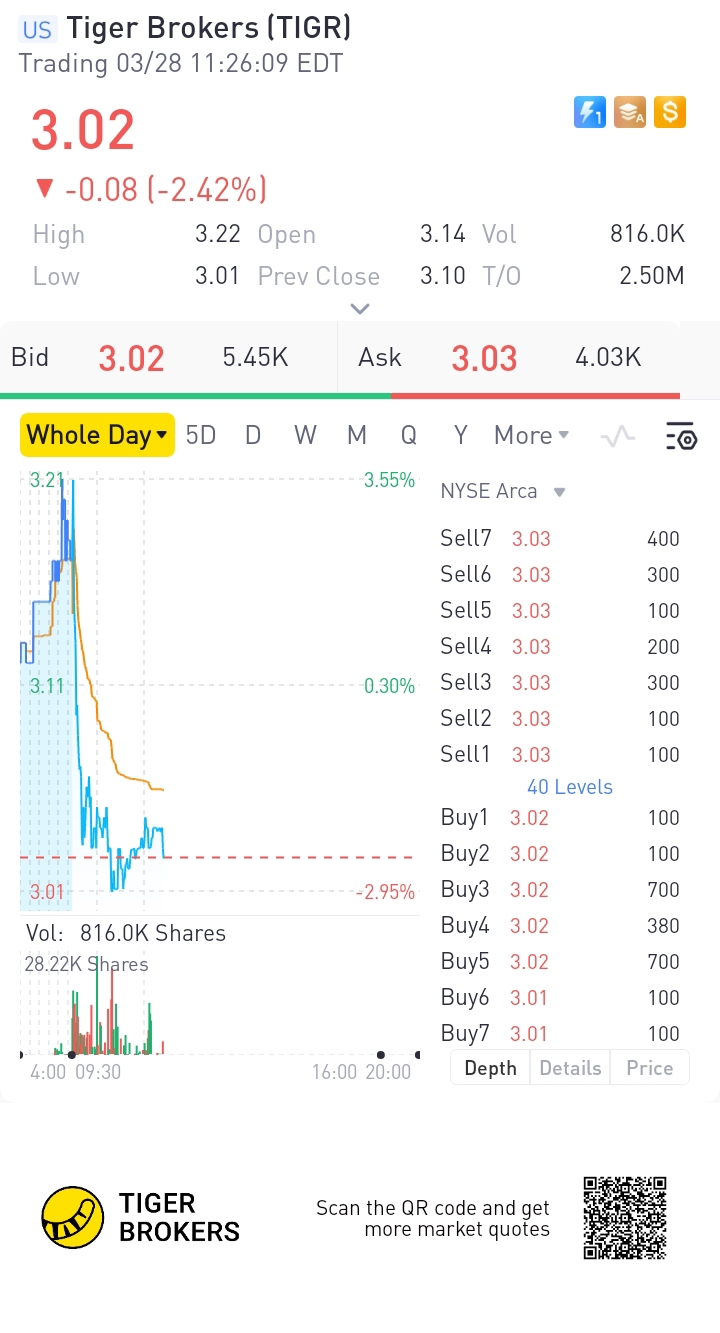Select the Sell7 order row
The width and height of the screenshot is (720, 1333).
(560, 539)
